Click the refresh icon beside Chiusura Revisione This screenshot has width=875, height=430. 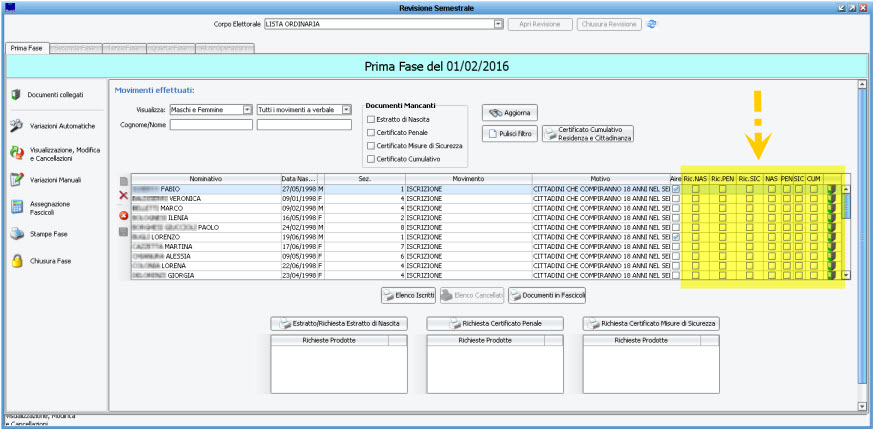[x=652, y=23]
